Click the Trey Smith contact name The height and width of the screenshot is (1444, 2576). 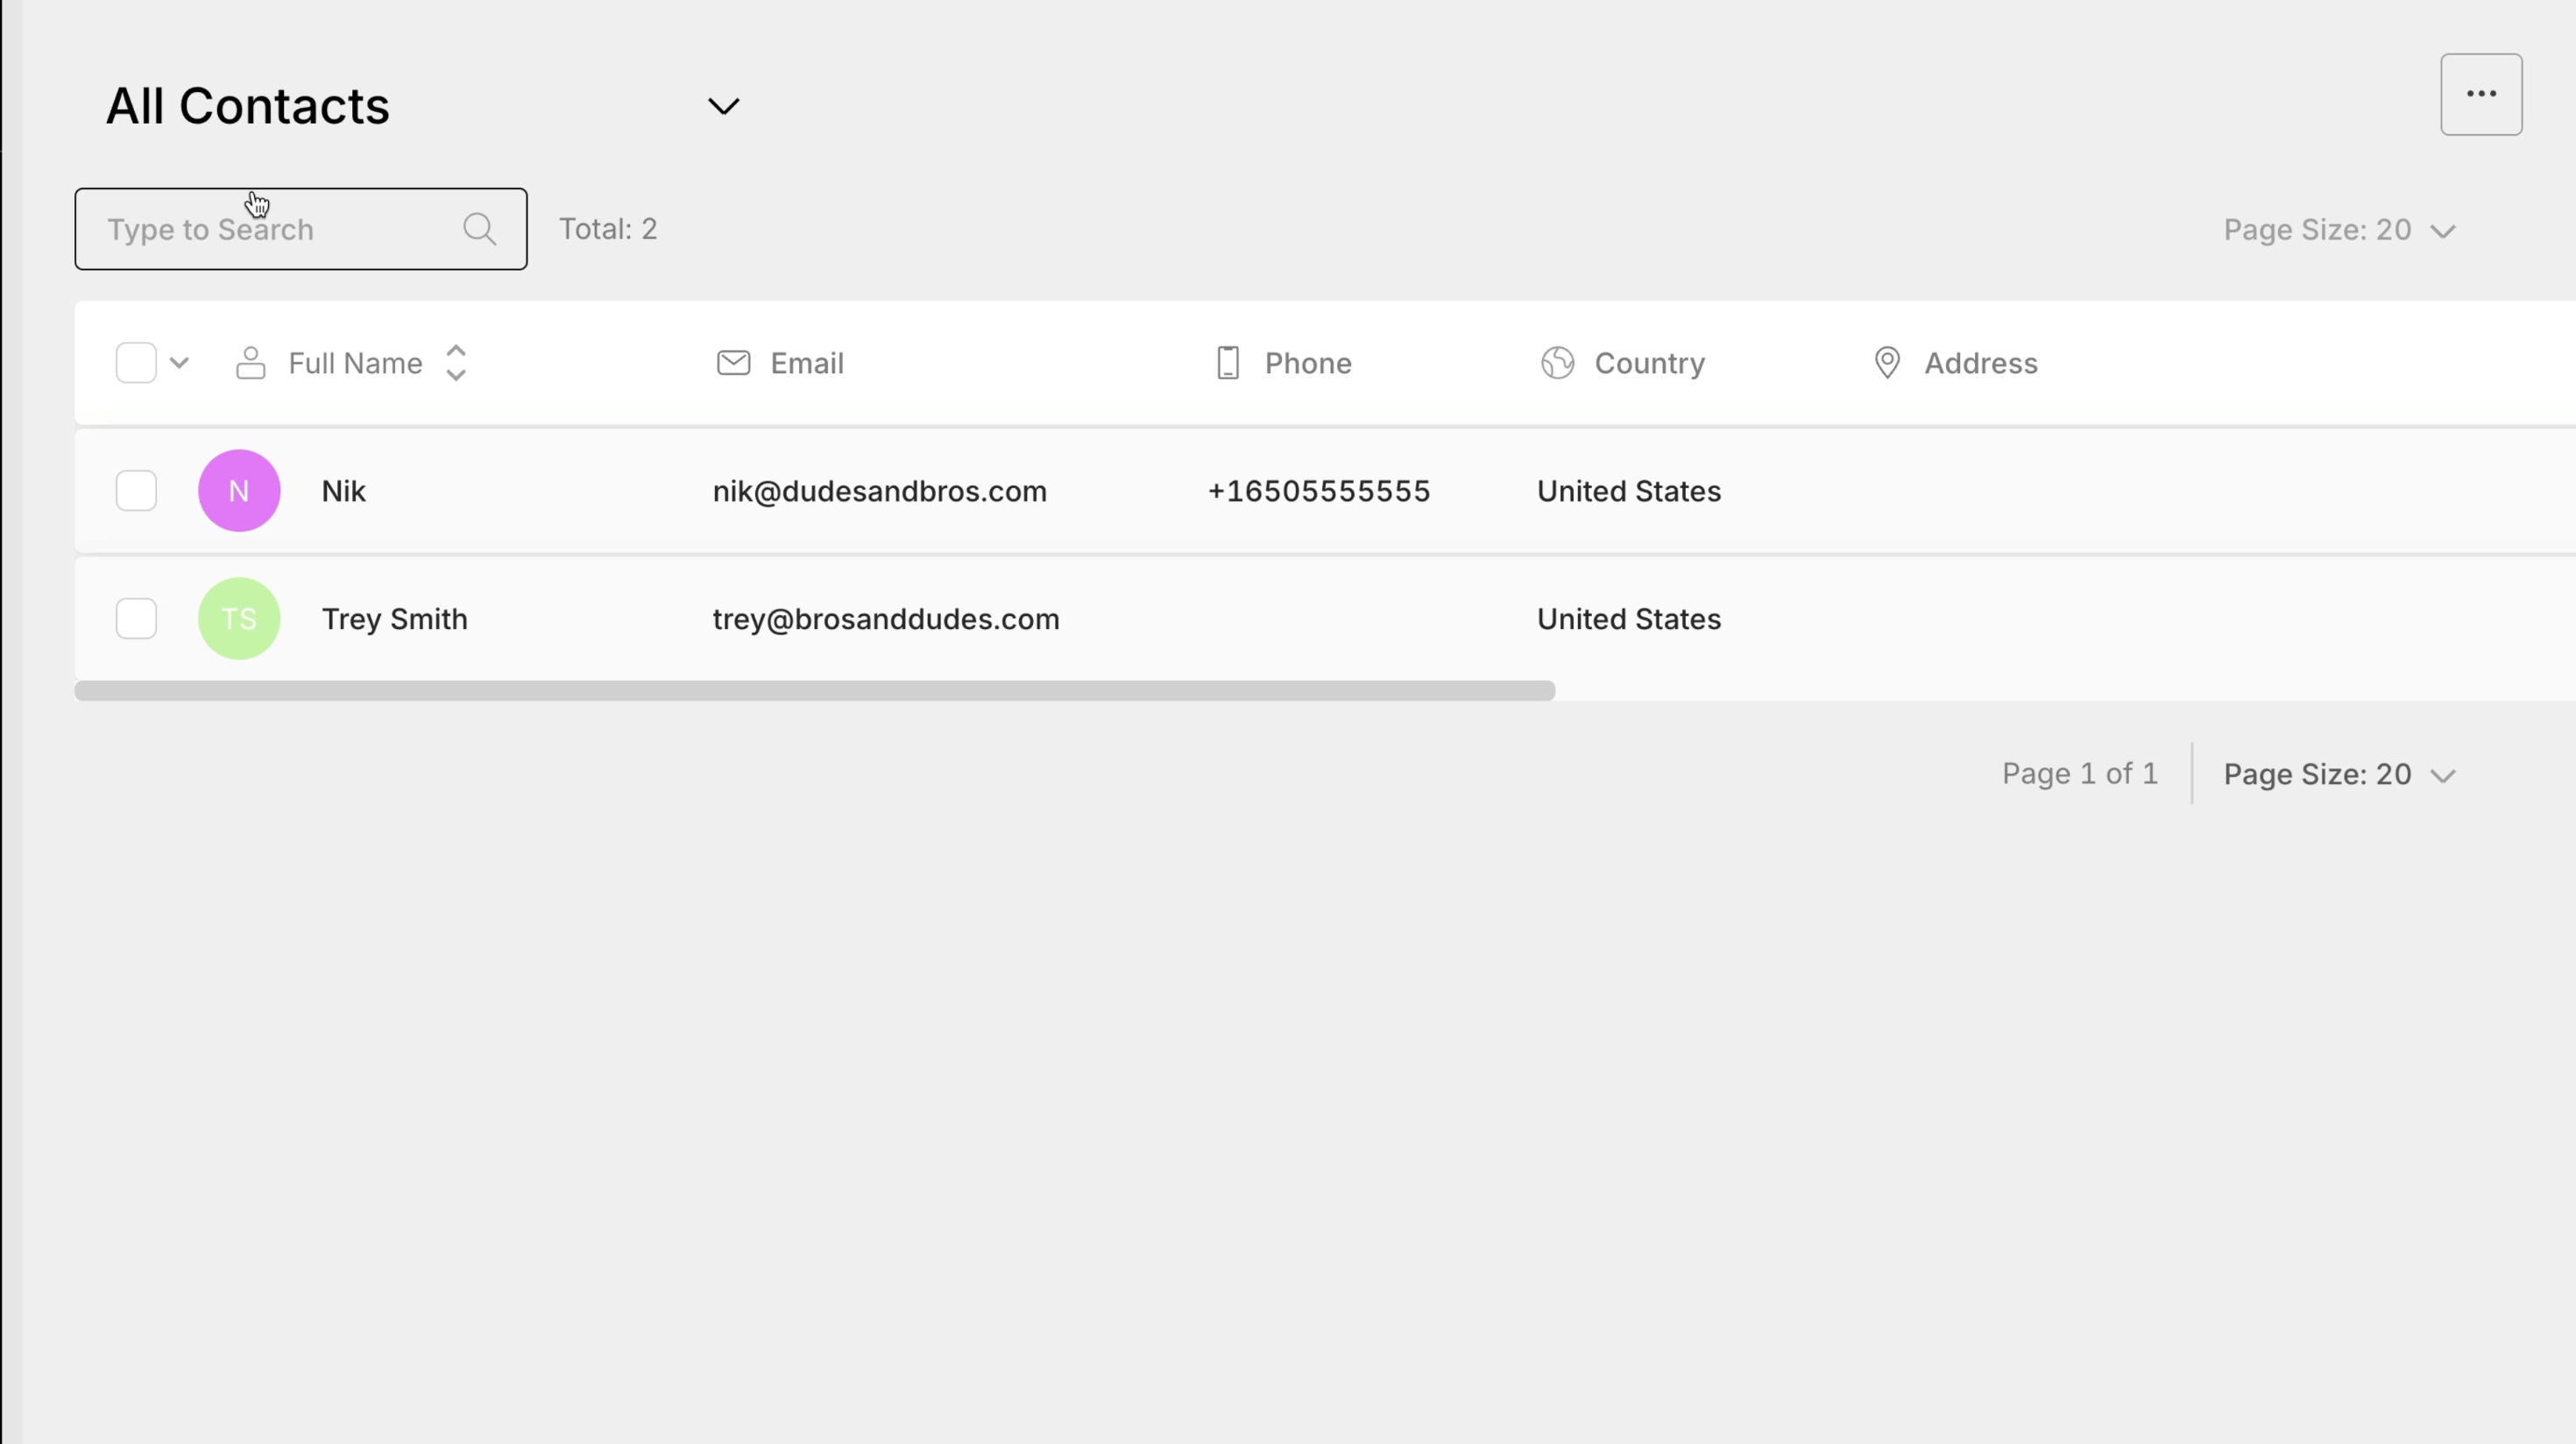pyautogui.click(x=394, y=619)
